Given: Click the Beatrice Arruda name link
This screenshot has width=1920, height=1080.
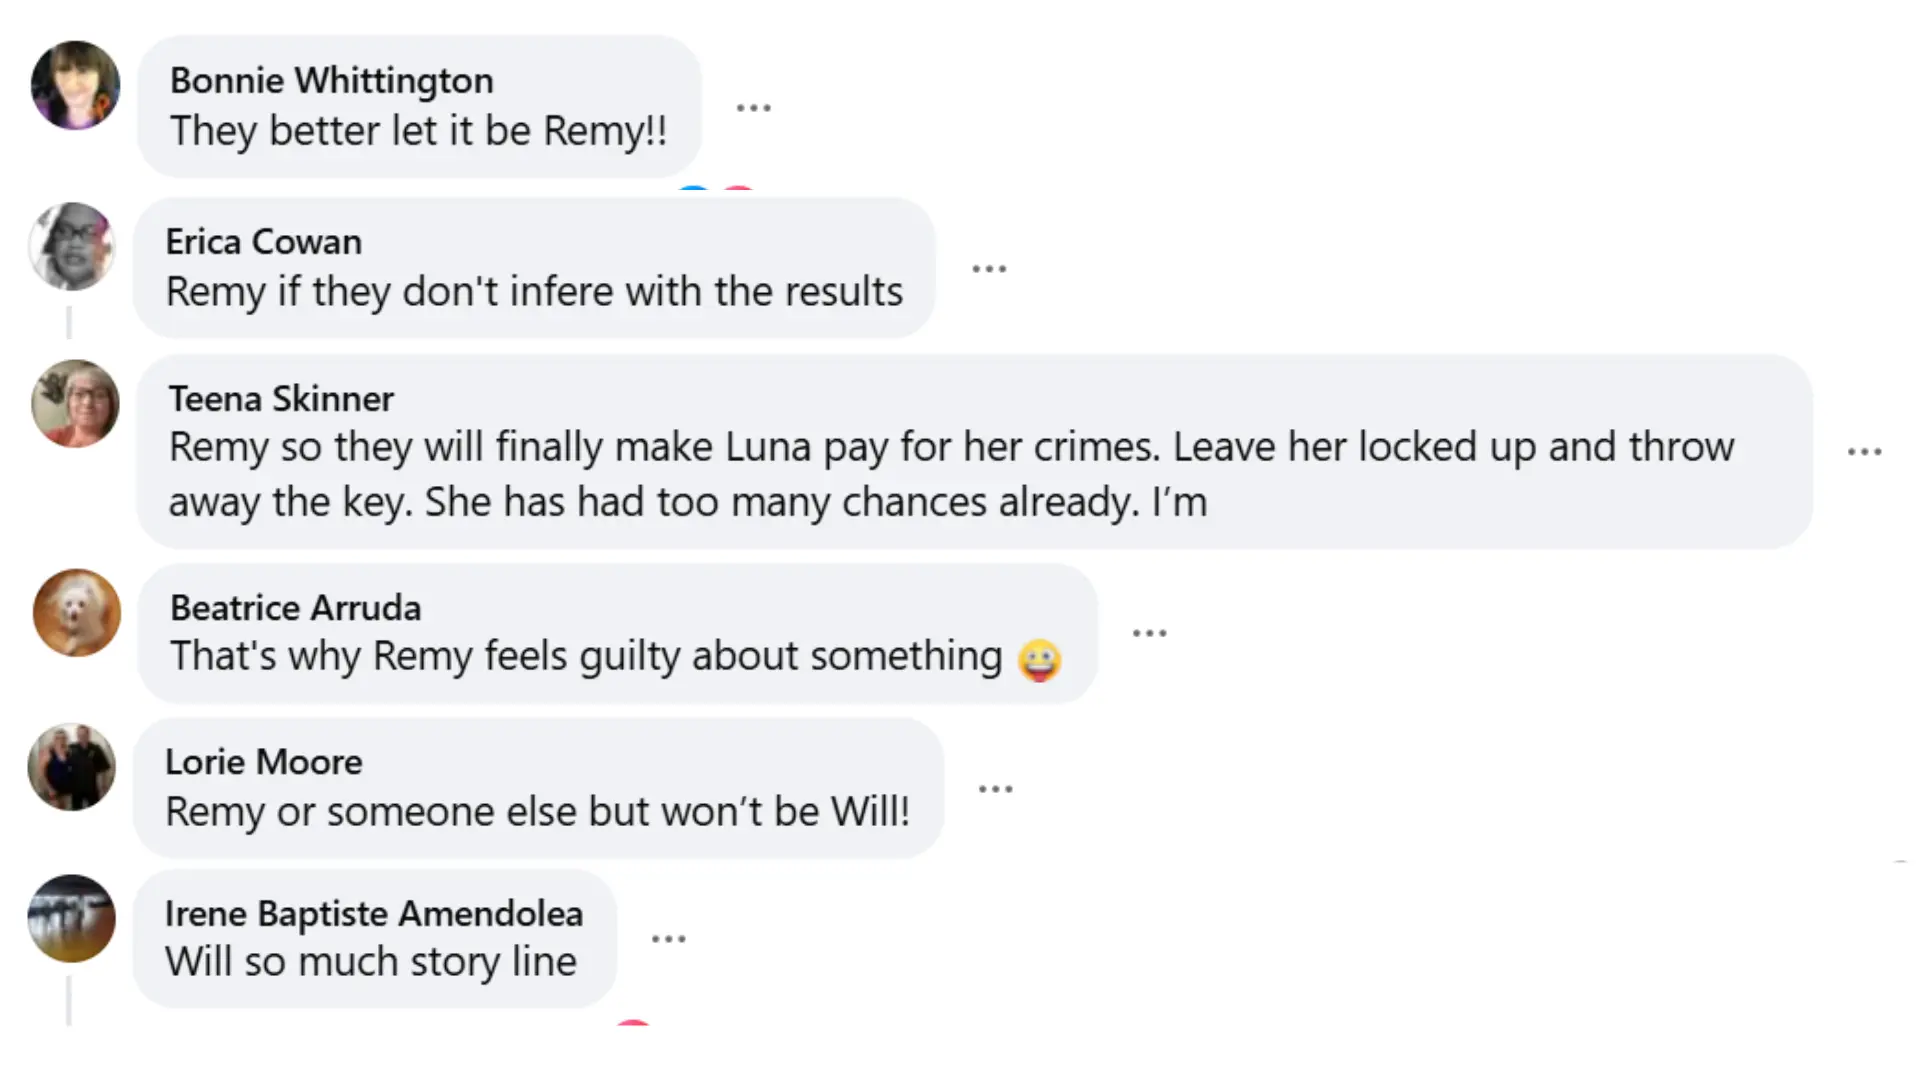Looking at the screenshot, I should point(295,608).
